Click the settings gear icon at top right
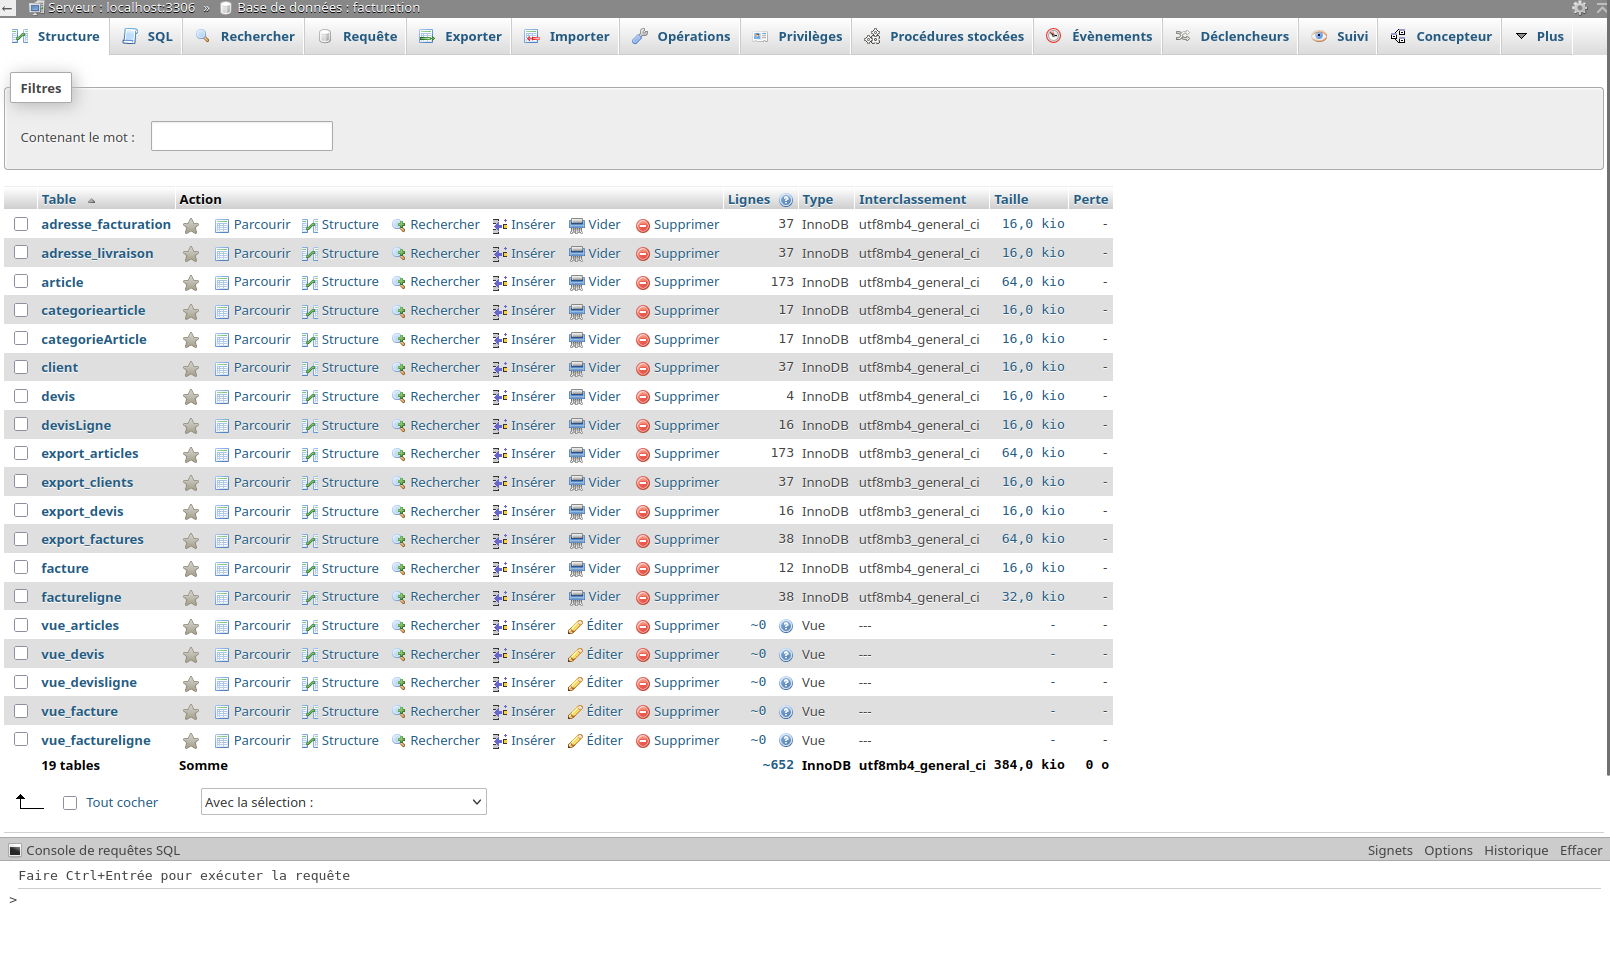The image size is (1610, 955). [x=1579, y=8]
